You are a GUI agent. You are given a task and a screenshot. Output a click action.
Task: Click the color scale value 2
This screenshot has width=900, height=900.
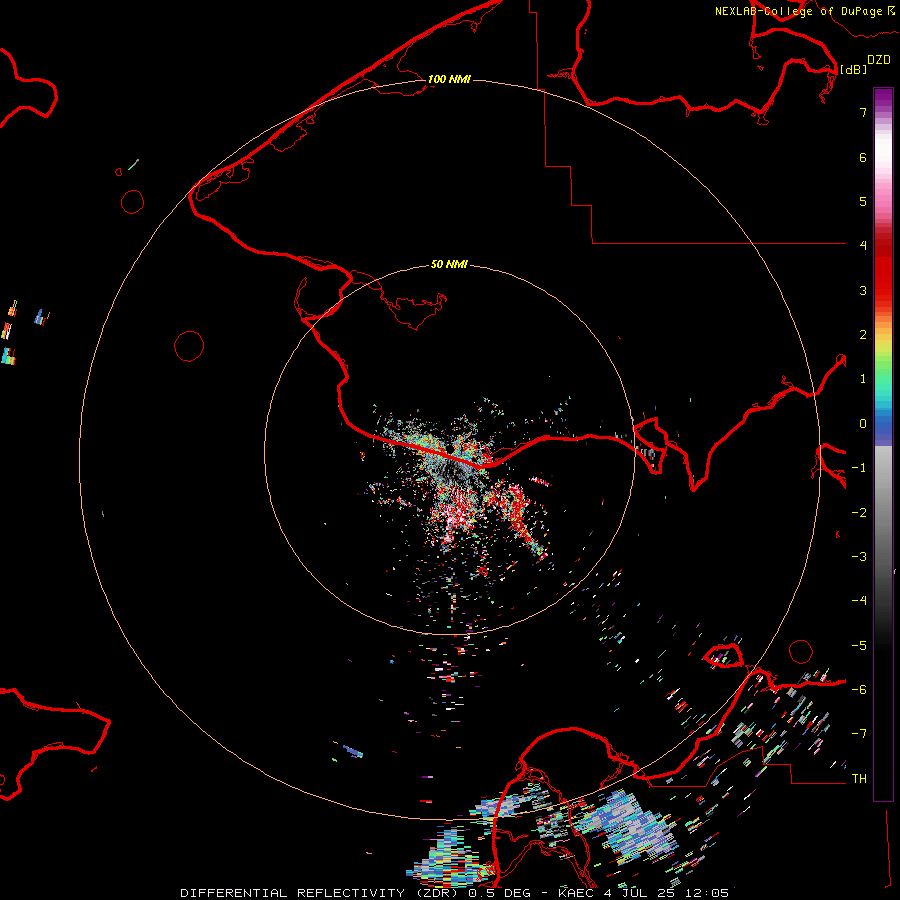pos(863,335)
